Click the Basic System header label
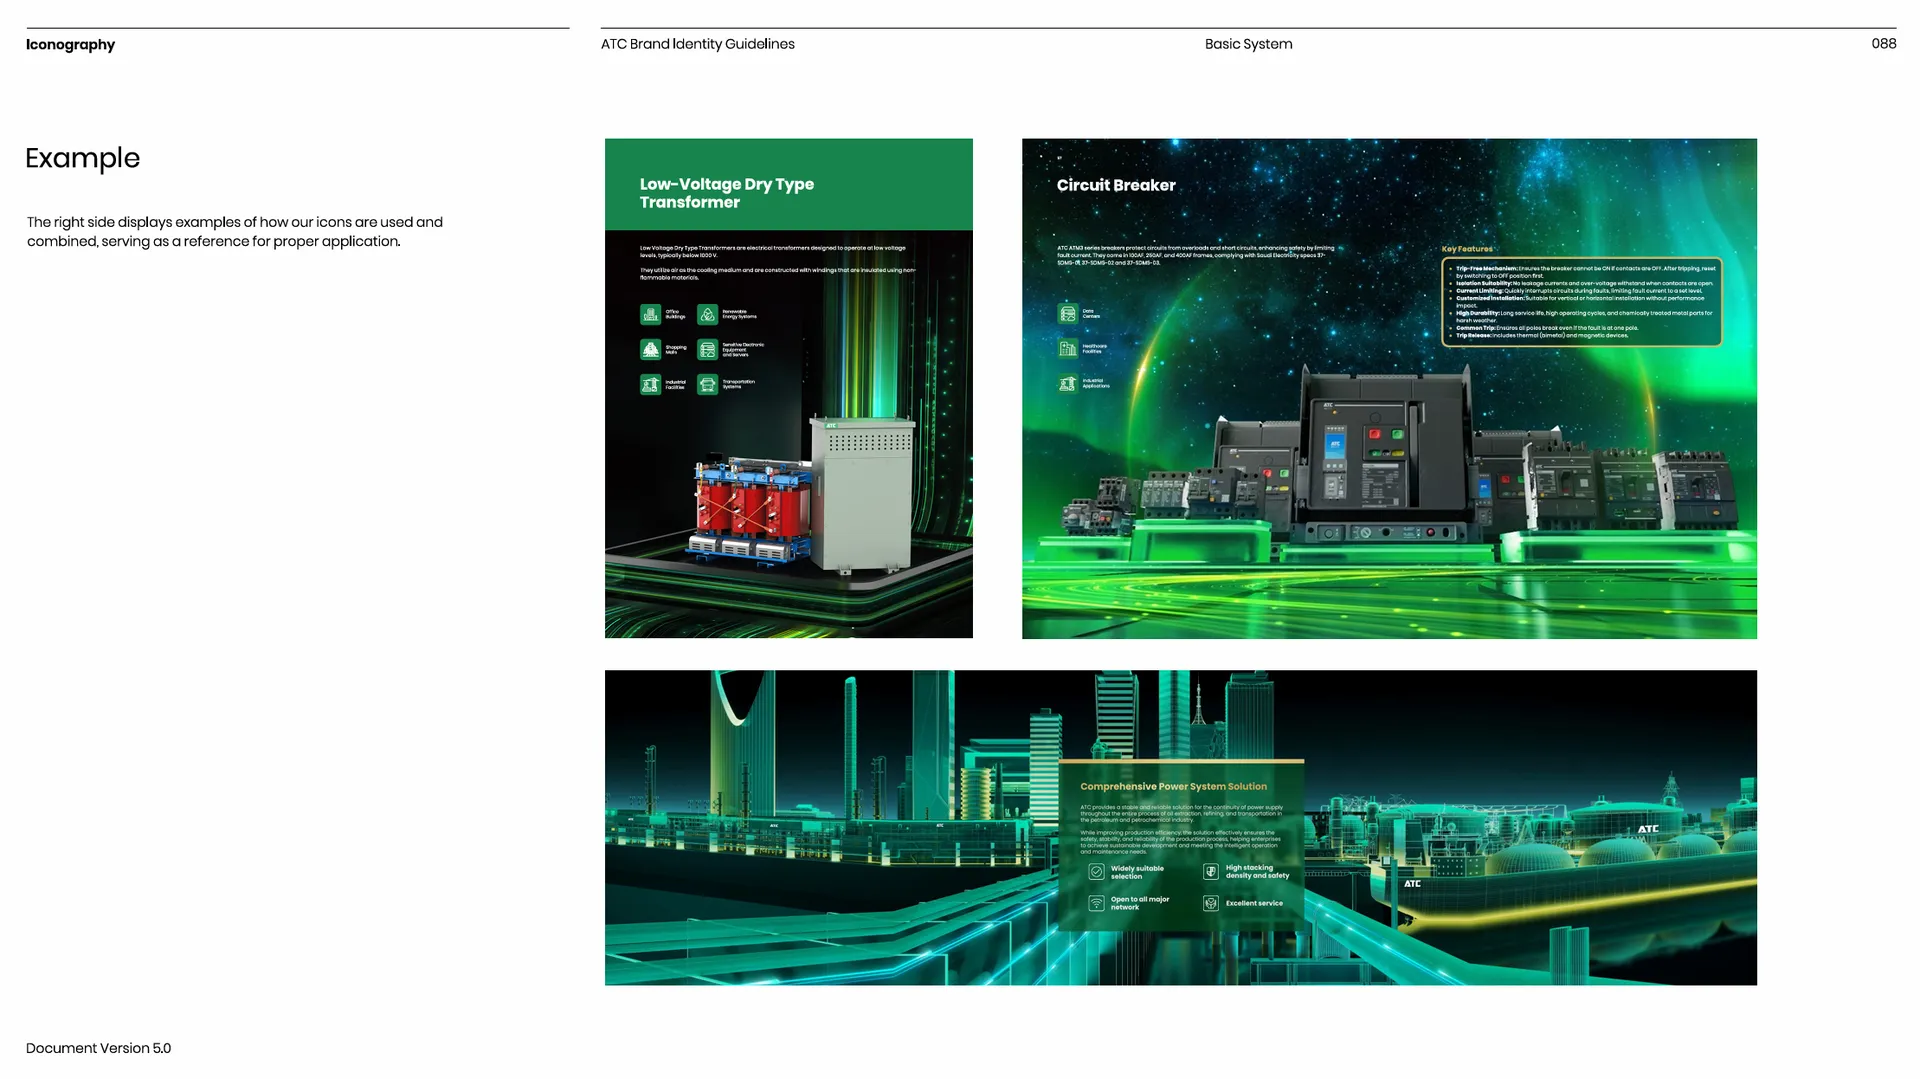Image resolution: width=1920 pixels, height=1079 pixels. (1248, 44)
